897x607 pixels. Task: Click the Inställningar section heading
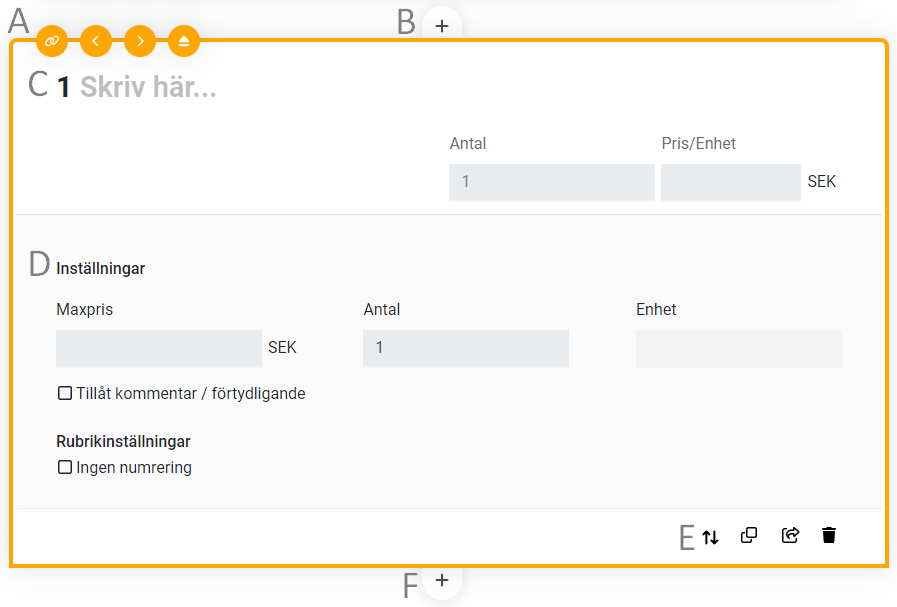tap(101, 268)
